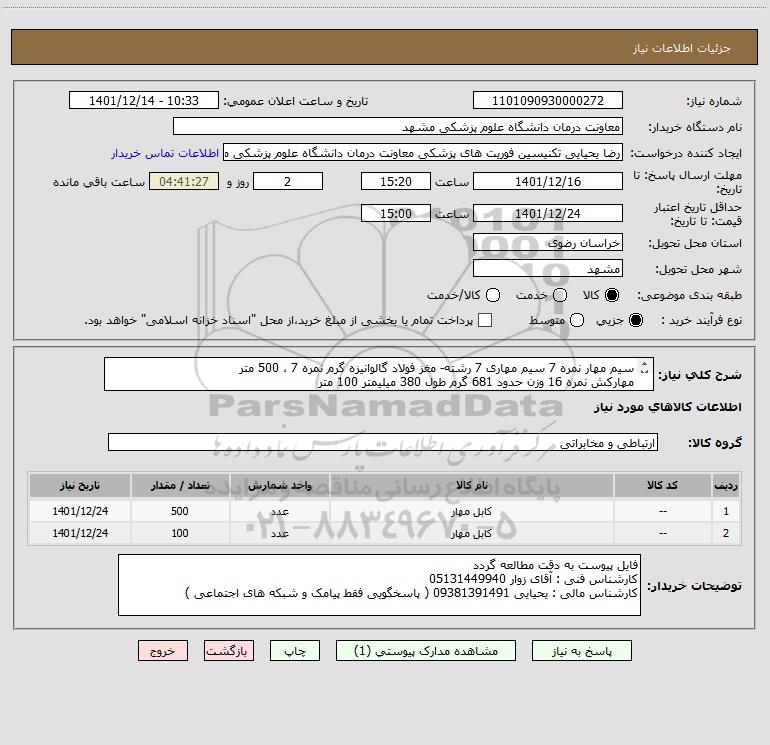Screen dimensions: 770x745
Task: Click the چاپ print button
Action: (295, 651)
